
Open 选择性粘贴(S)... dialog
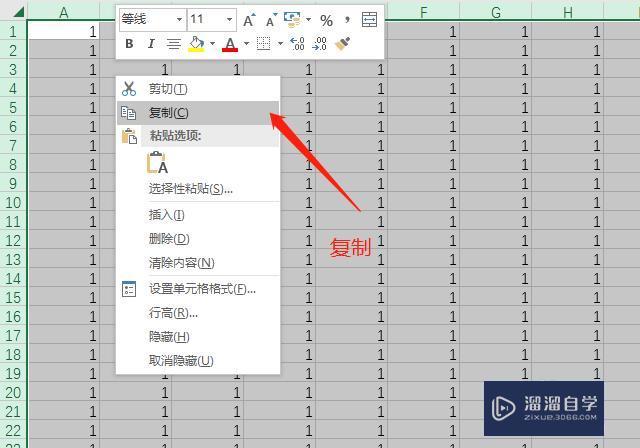point(198,189)
